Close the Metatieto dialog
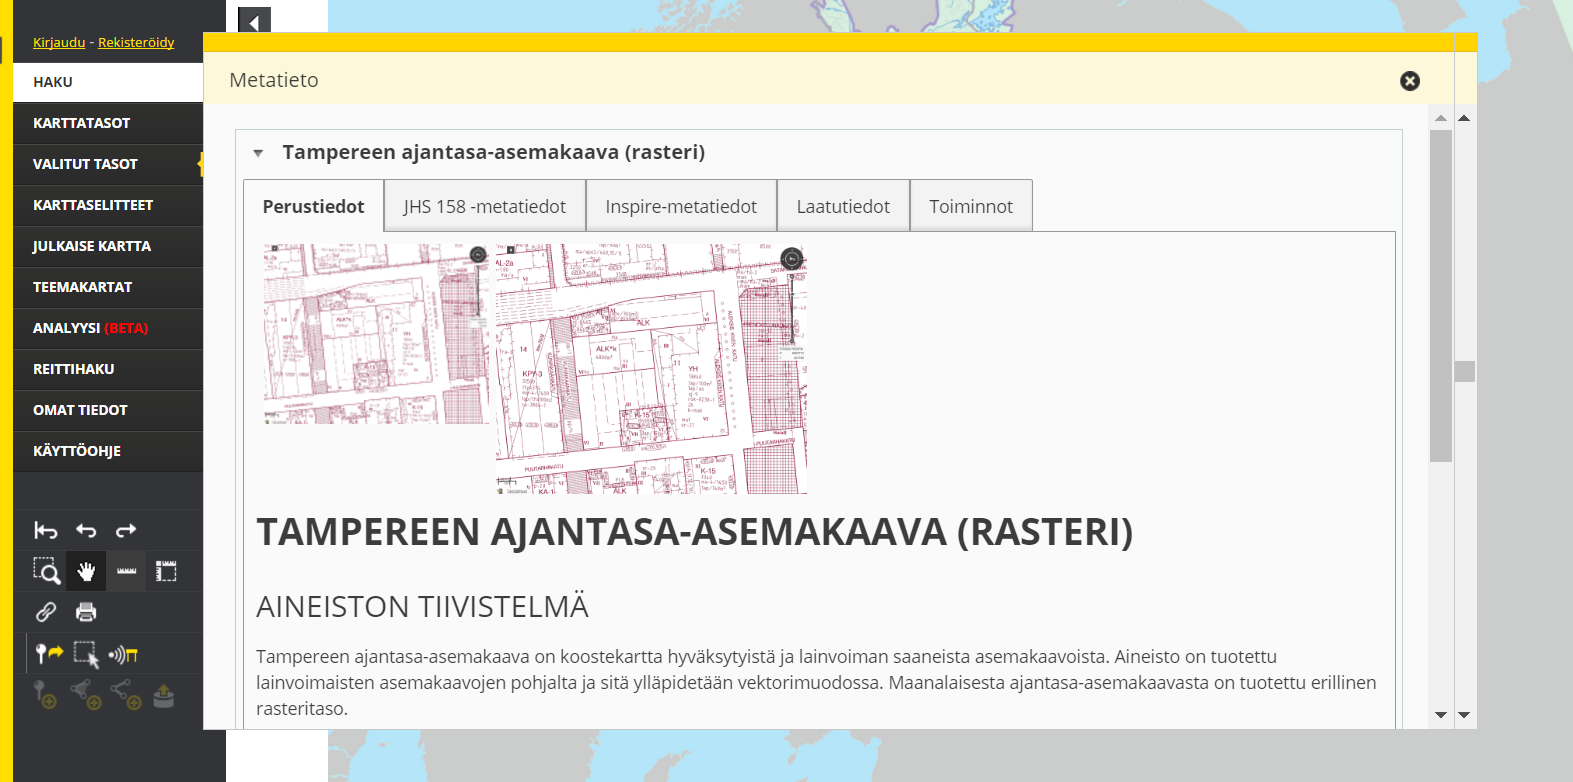The height and width of the screenshot is (782, 1573). (1410, 81)
